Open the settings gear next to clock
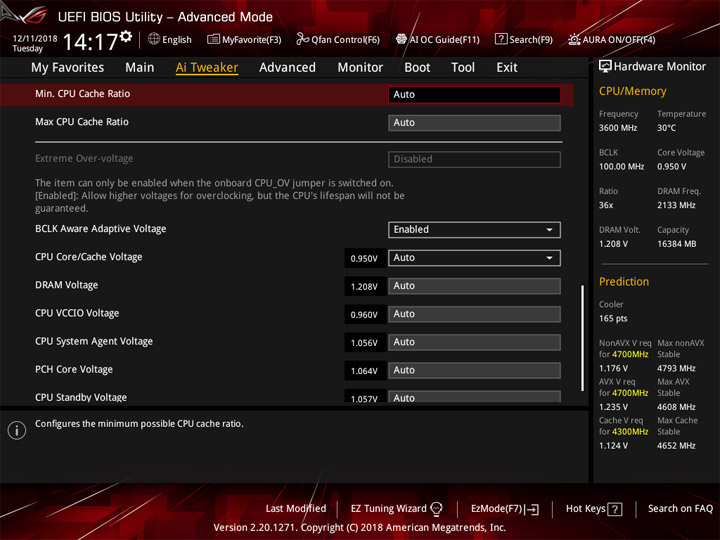720x540 pixels. click(126, 36)
